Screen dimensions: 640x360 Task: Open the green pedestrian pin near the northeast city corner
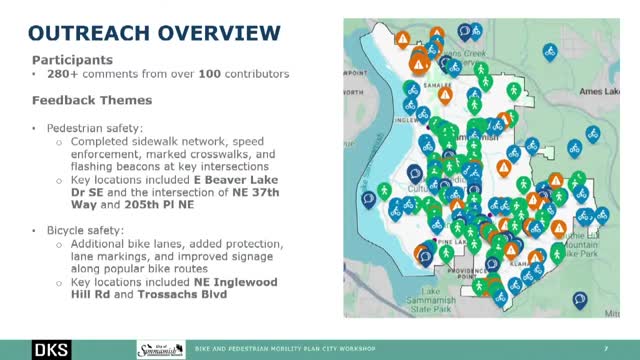pyautogui.click(x=514, y=91)
